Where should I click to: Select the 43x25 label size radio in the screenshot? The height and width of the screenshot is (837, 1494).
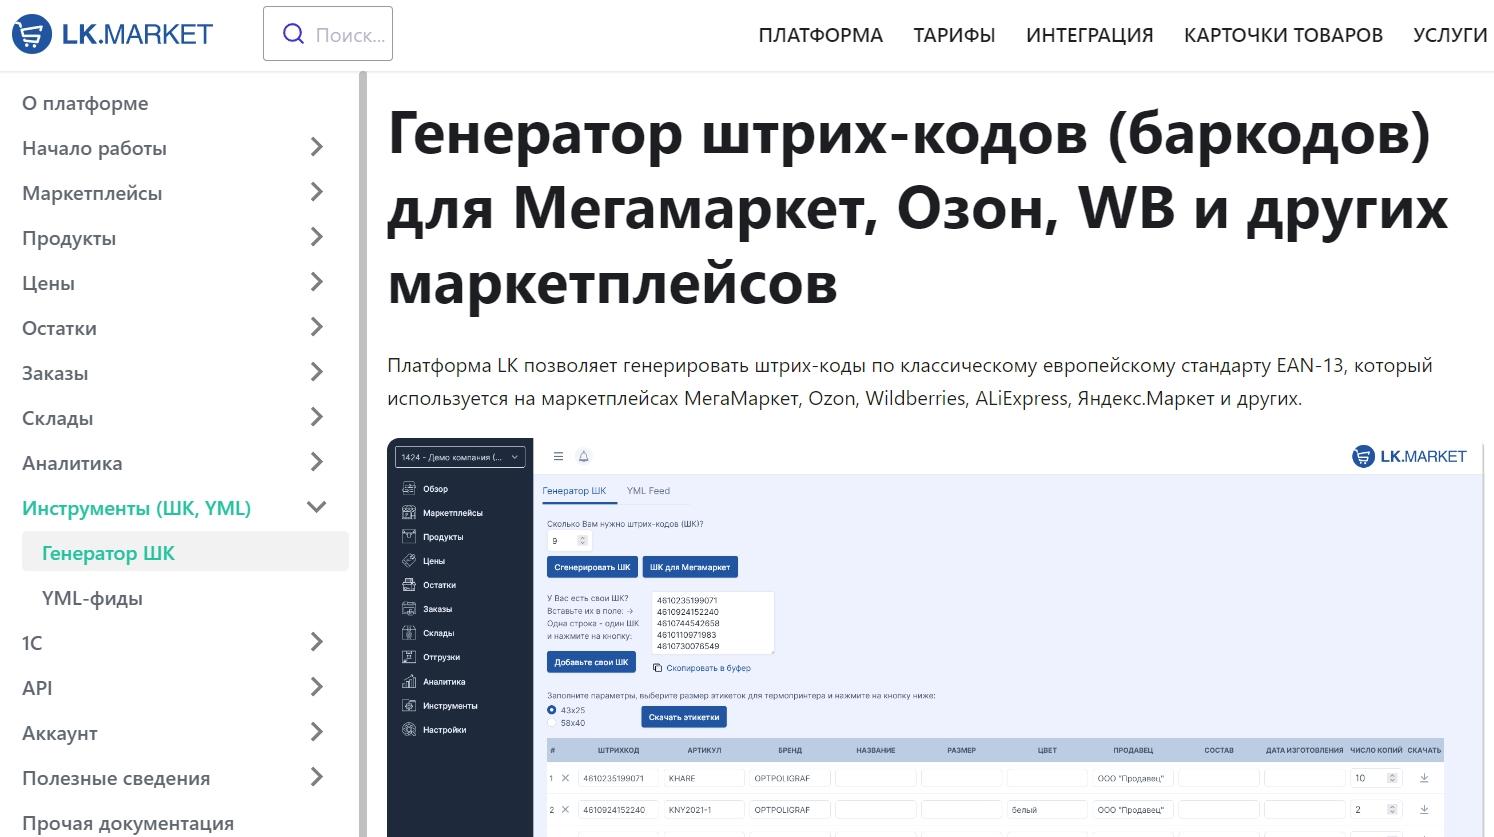(552, 710)
